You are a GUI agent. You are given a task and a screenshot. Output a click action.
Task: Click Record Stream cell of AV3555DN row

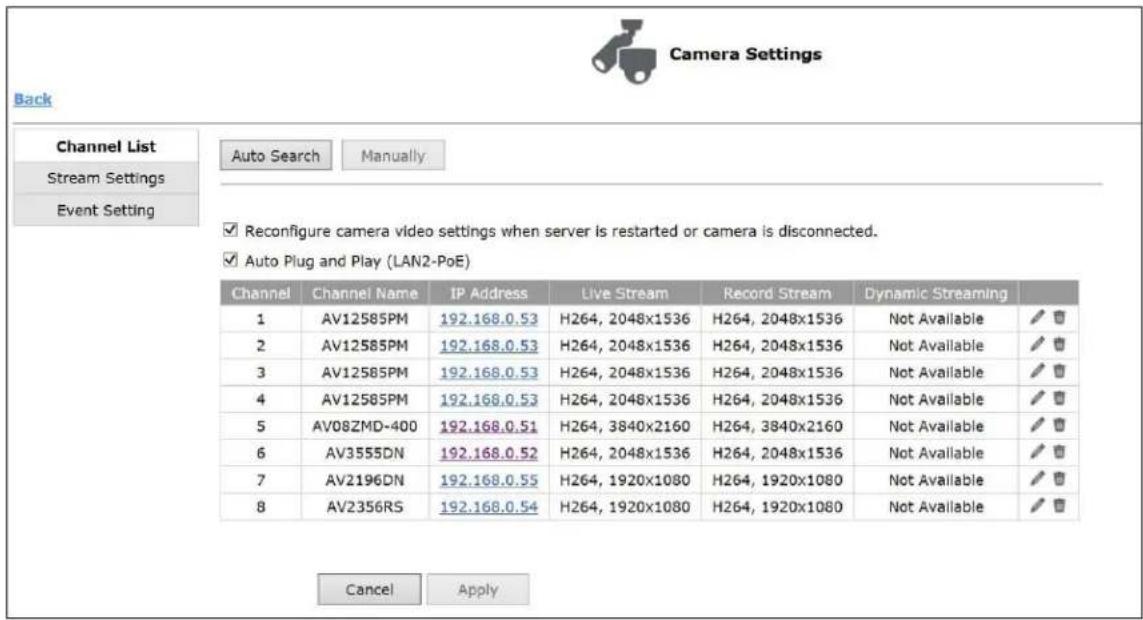777,453
